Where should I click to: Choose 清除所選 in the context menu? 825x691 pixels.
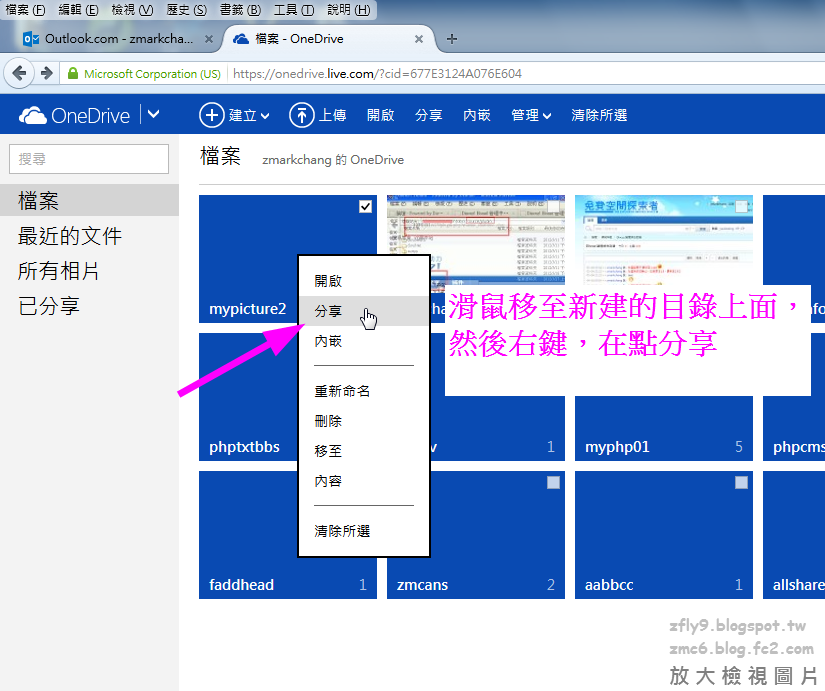(x=364, y=531)
